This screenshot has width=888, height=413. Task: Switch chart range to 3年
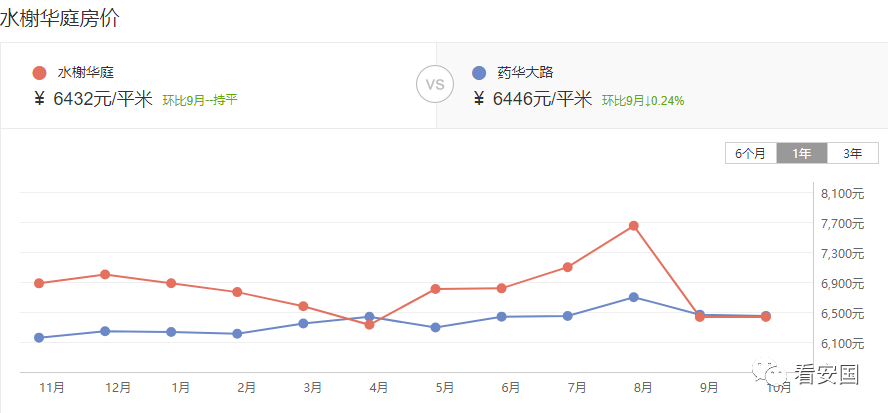[853, 153]
